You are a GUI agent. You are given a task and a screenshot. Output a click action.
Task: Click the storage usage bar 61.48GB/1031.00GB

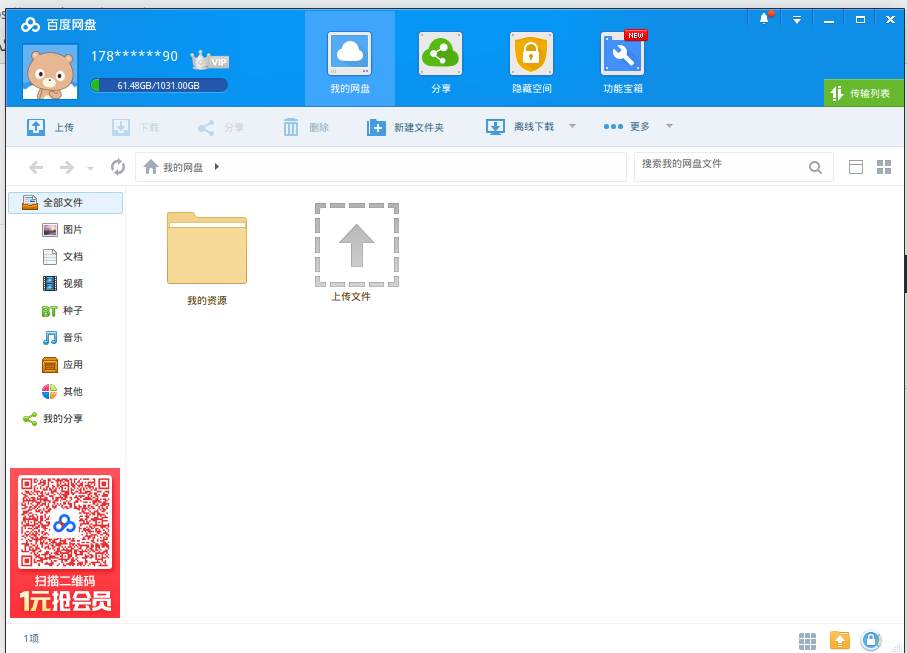(158, 86)
